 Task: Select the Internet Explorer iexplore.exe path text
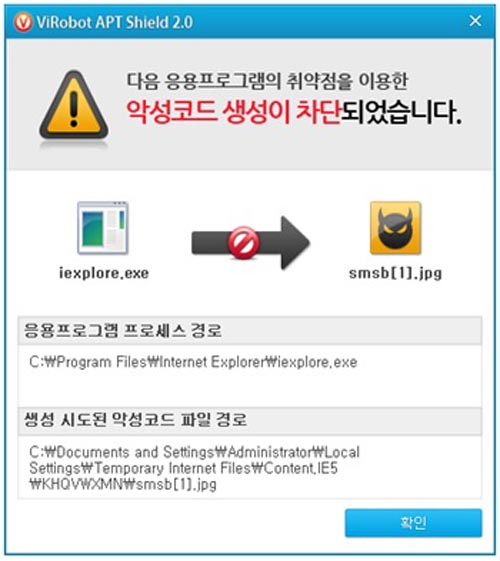(193, 362)
